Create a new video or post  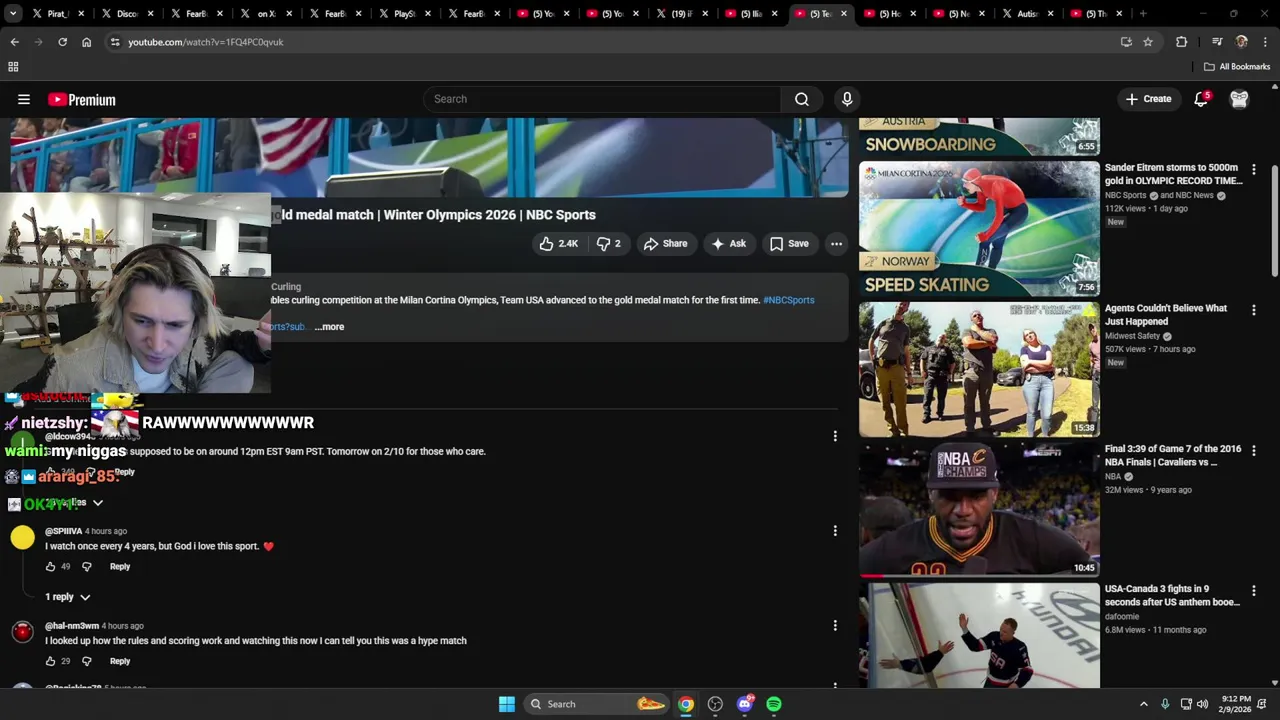tap(1148, 99)
